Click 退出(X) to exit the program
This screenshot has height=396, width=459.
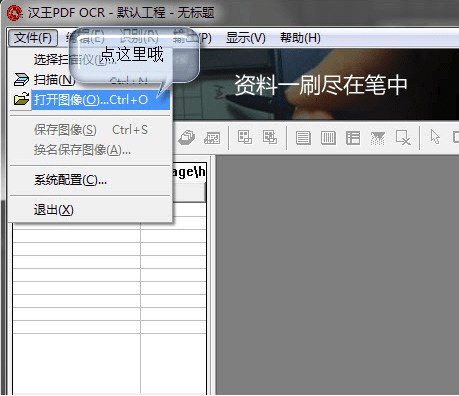click(x=91, y=210)
